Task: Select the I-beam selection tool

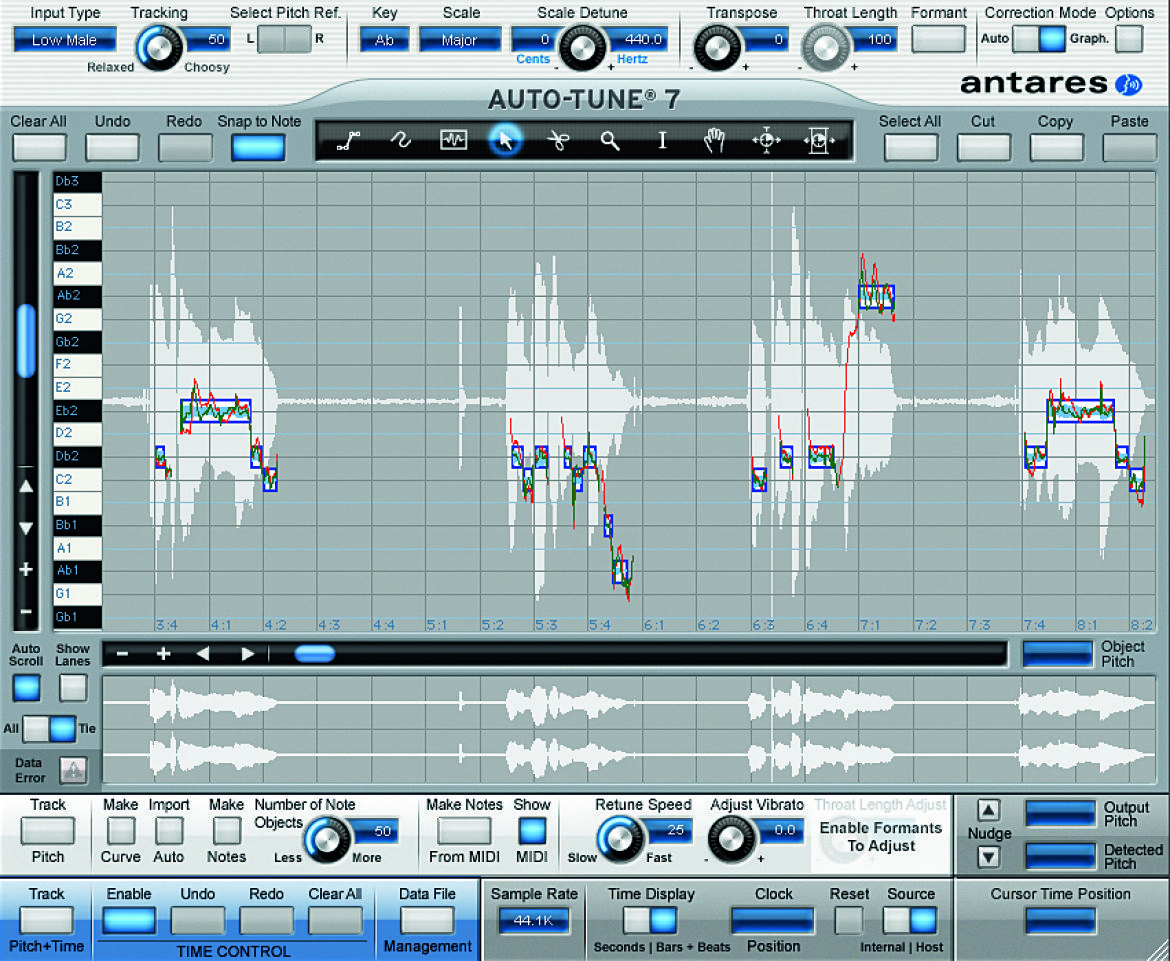Action: pyautogui.click(x=662, y=140)
